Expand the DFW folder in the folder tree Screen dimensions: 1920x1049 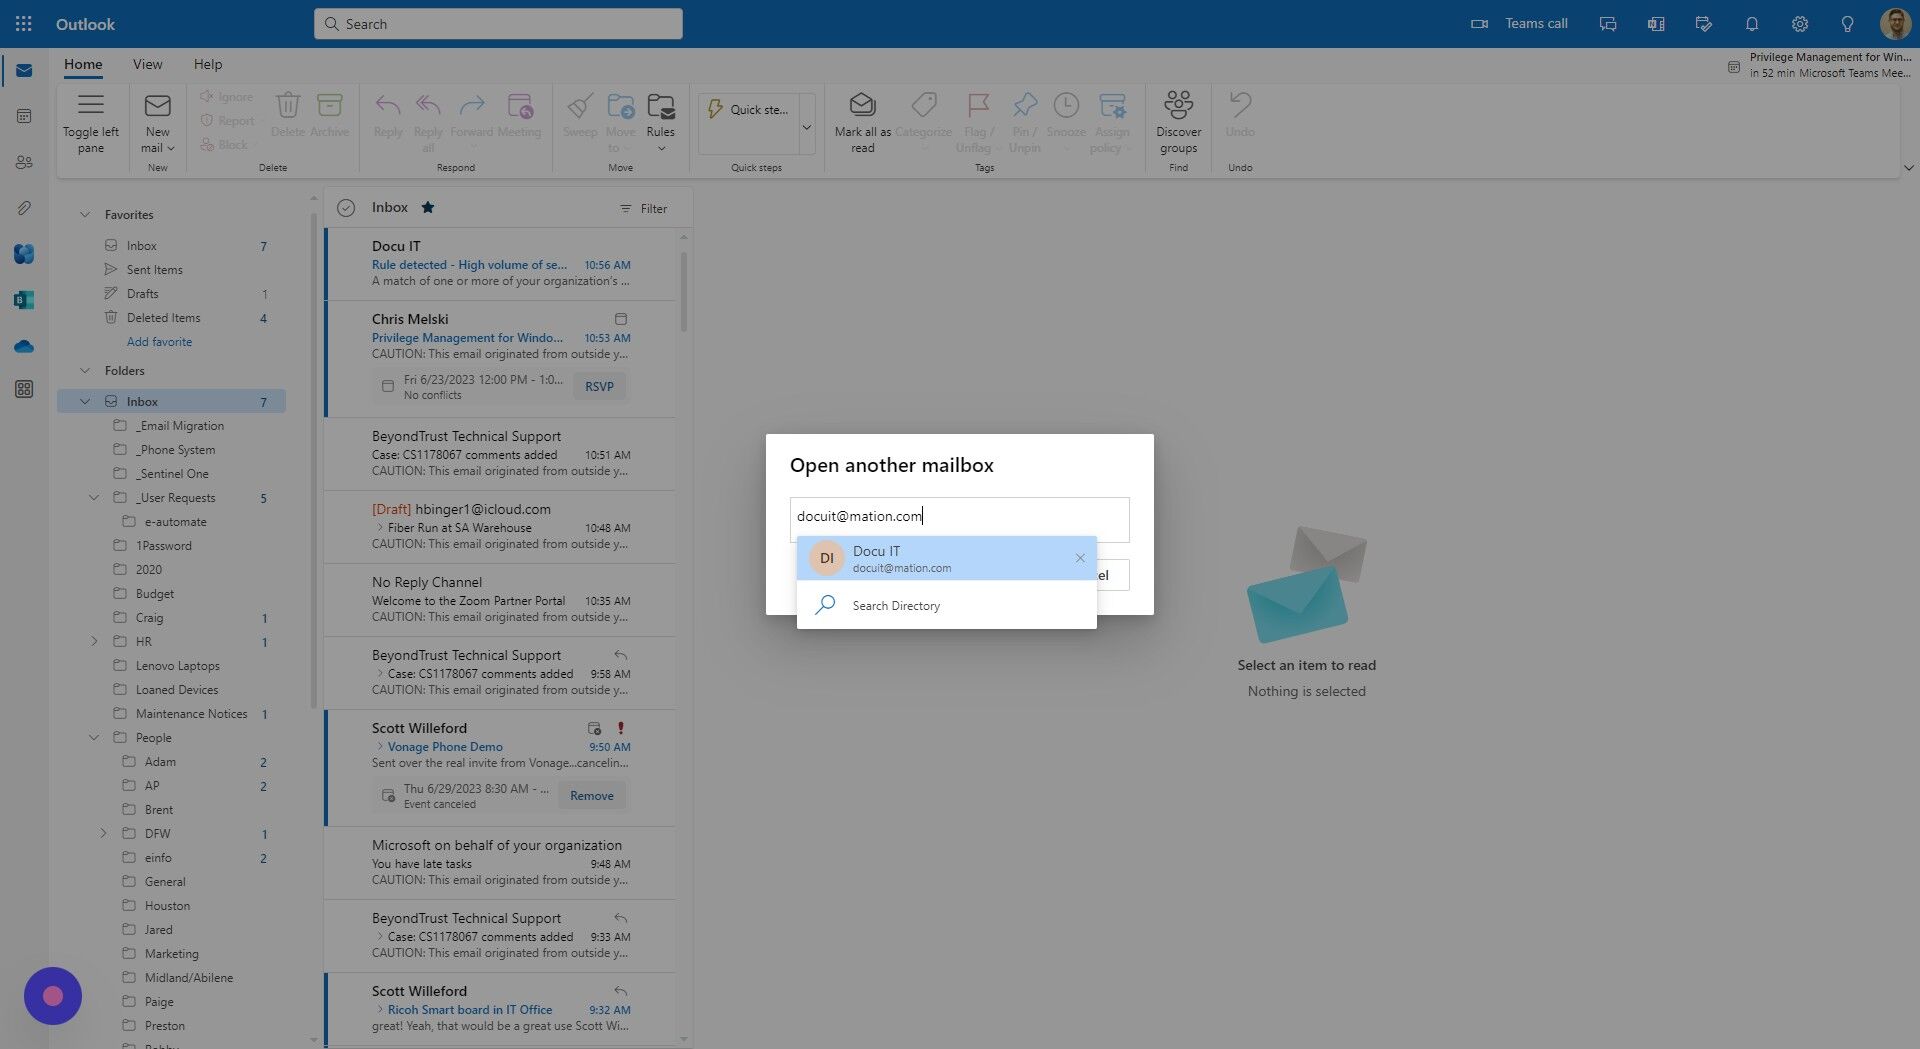pyautogui.click(x=103, y=833)
